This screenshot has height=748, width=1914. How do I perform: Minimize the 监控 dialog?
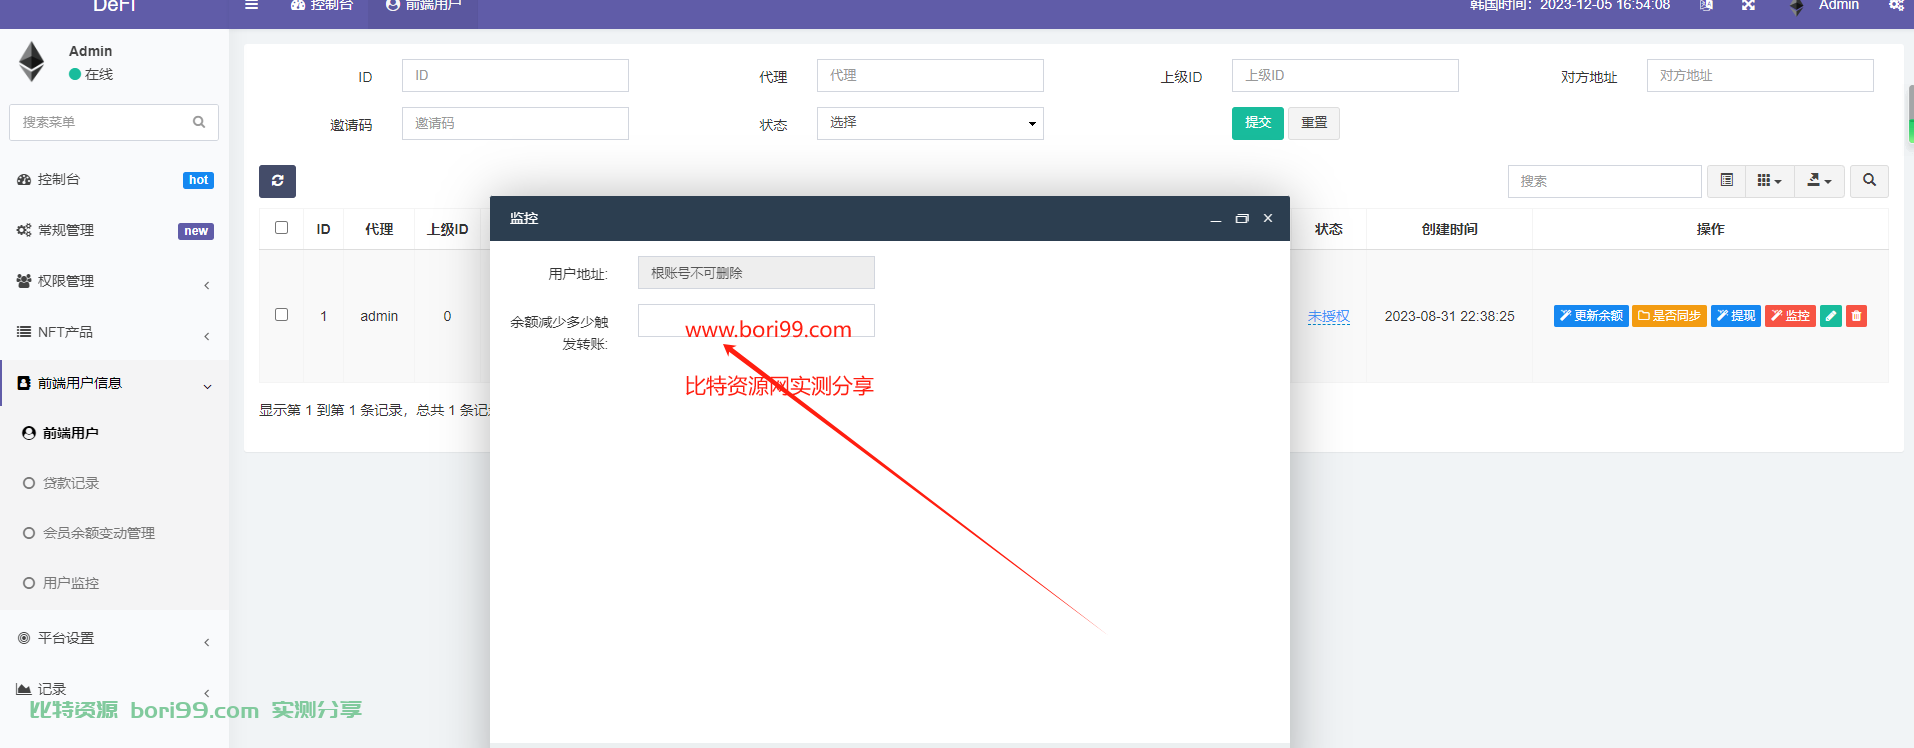tap(1216, 219)
